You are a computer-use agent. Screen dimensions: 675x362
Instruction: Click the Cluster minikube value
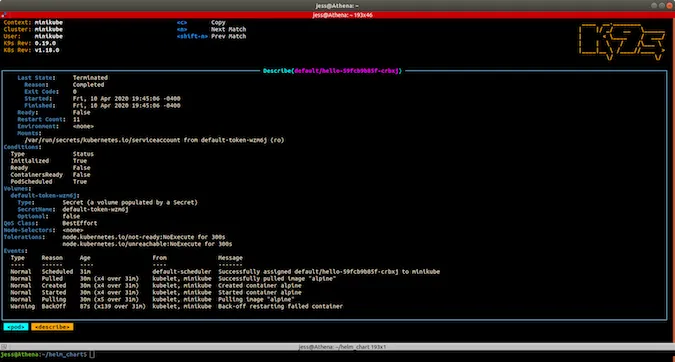(49, 29)
